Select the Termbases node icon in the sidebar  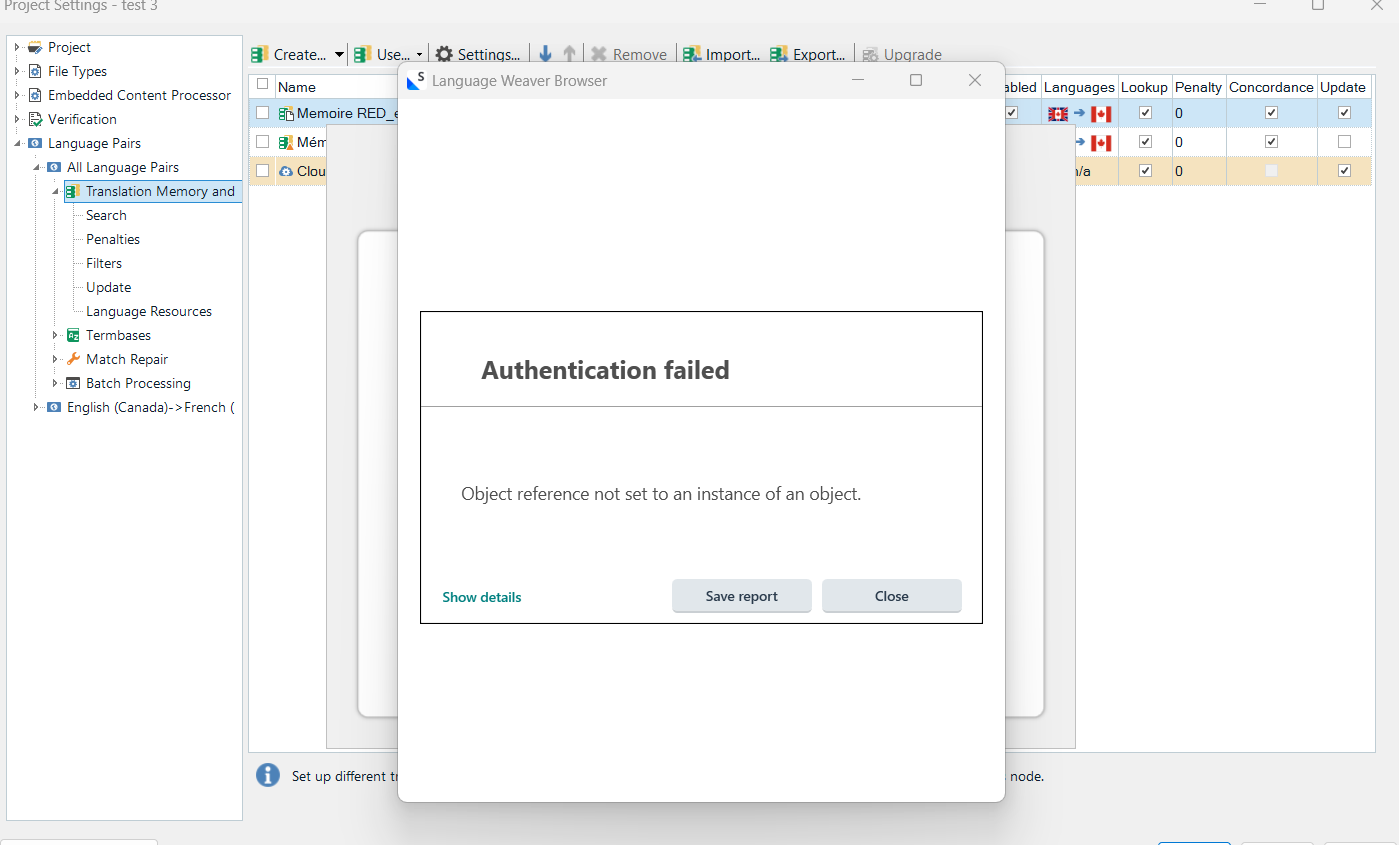click(72, 335)
